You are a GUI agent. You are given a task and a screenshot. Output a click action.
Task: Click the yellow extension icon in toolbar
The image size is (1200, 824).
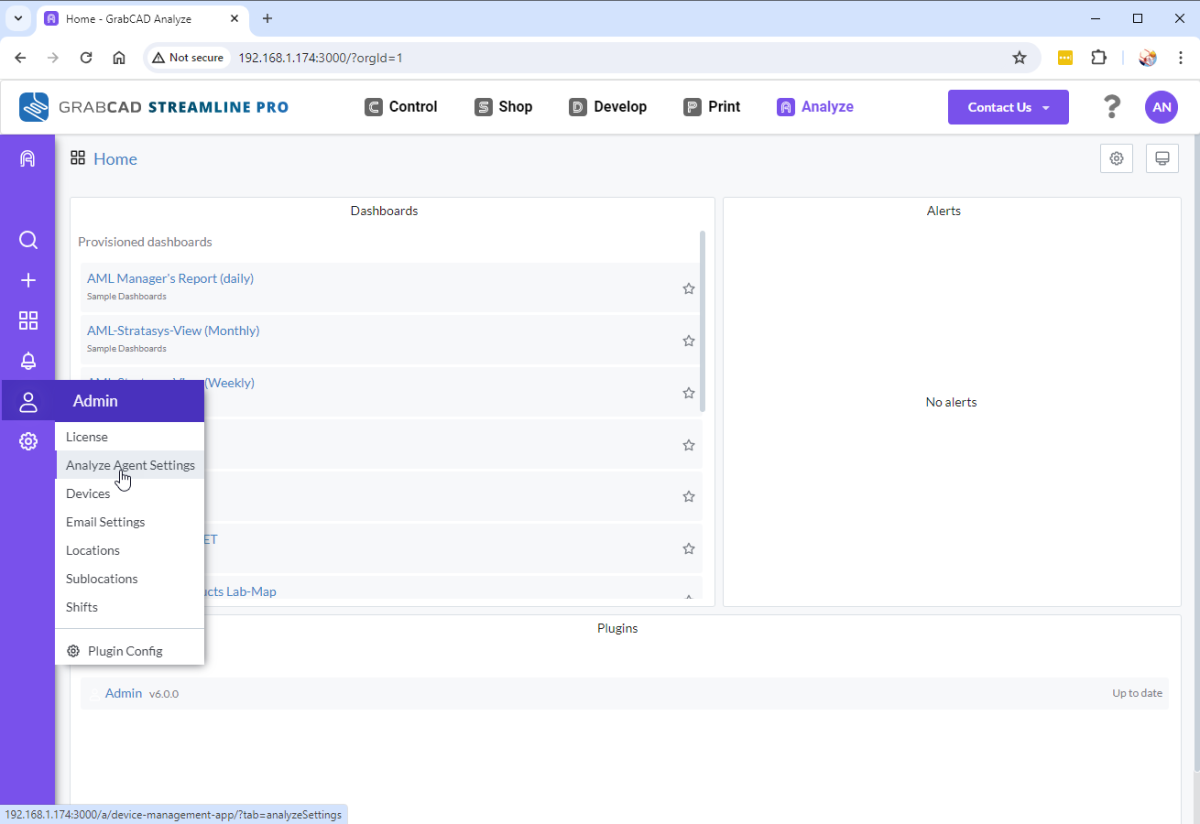(1065, 58)
